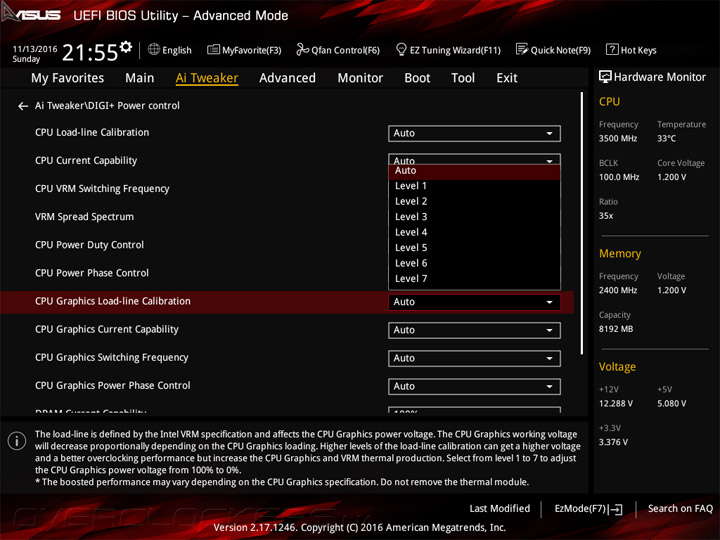This screenshot has height=540, width=720.
Task: Select Auto in open dropdown list
Action: (474, 171)
